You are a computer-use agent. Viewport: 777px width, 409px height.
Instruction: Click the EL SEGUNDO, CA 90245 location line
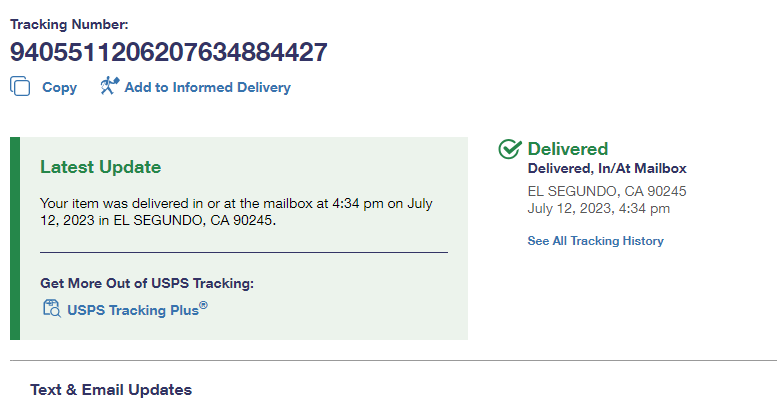coord(607,191)
